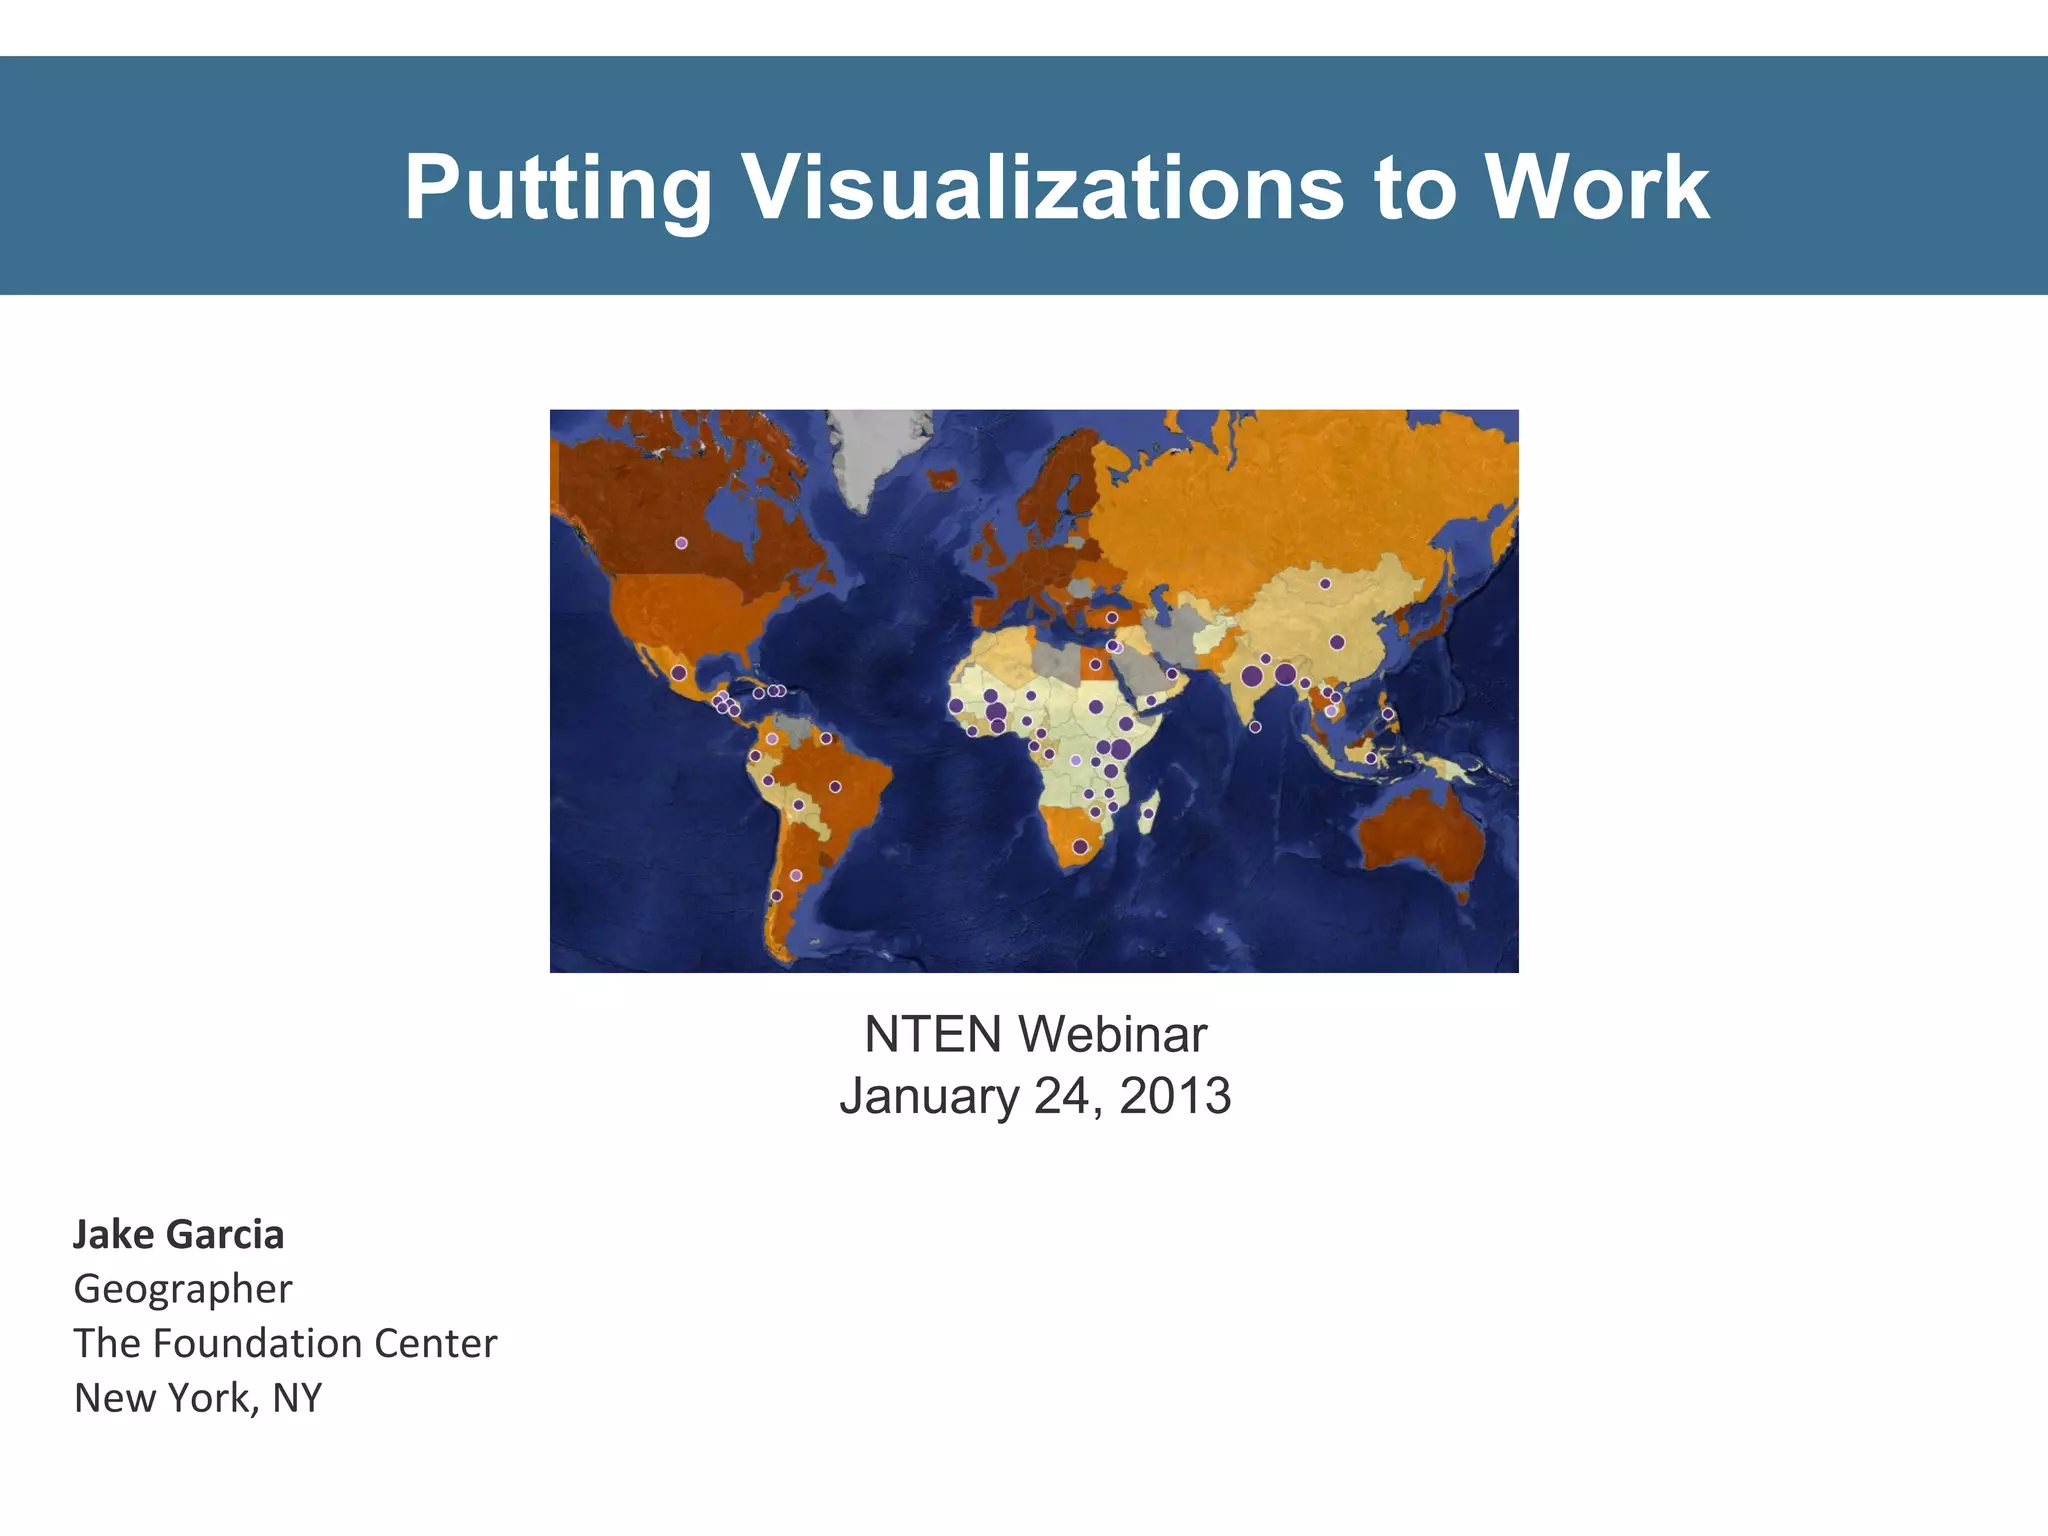Click the presenter name 'Jake Garcia'
Screen dimensions: 2048x1536
point(179,1234)
